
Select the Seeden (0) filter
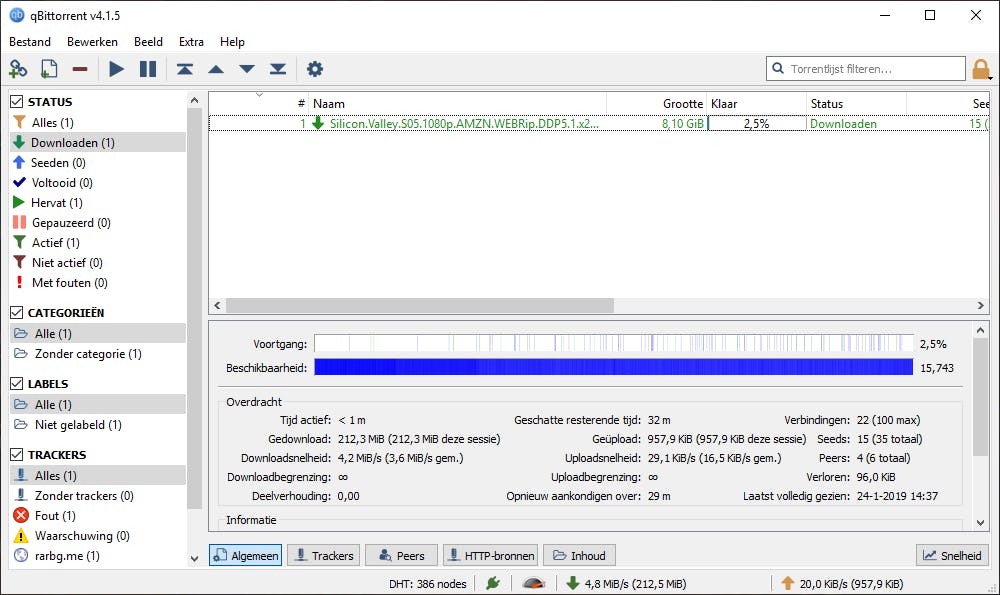coord(98,163)
